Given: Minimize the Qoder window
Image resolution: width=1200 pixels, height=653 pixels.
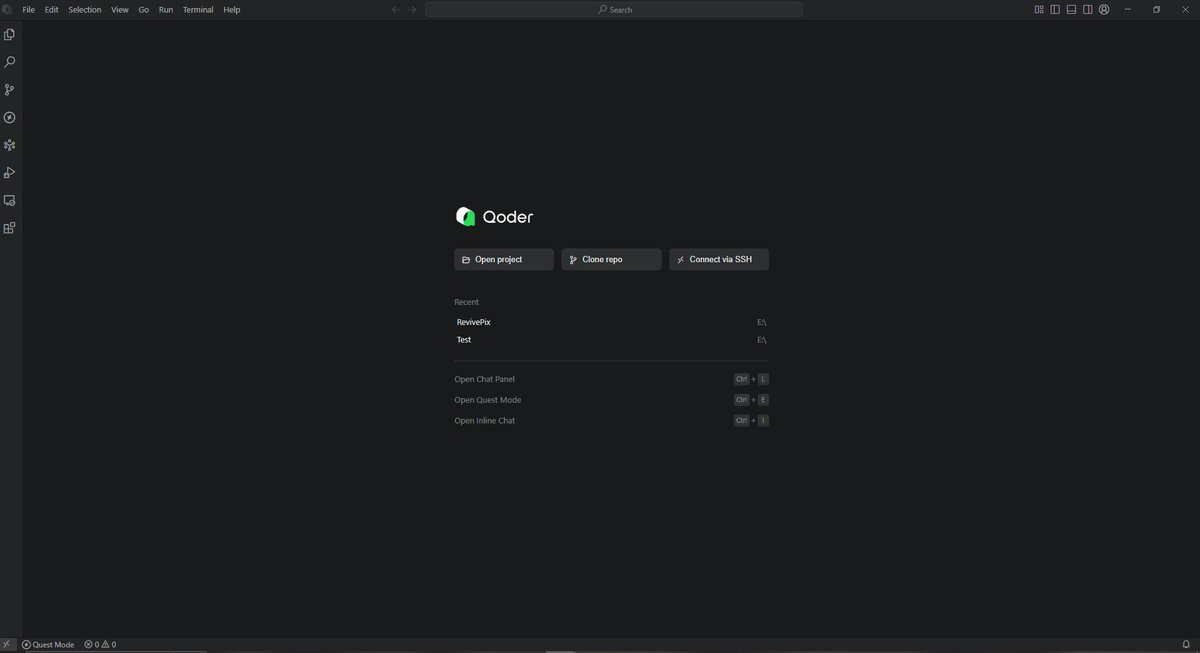Looking at the screenshot, I should pyautogui.click(x=1128, y=9).
